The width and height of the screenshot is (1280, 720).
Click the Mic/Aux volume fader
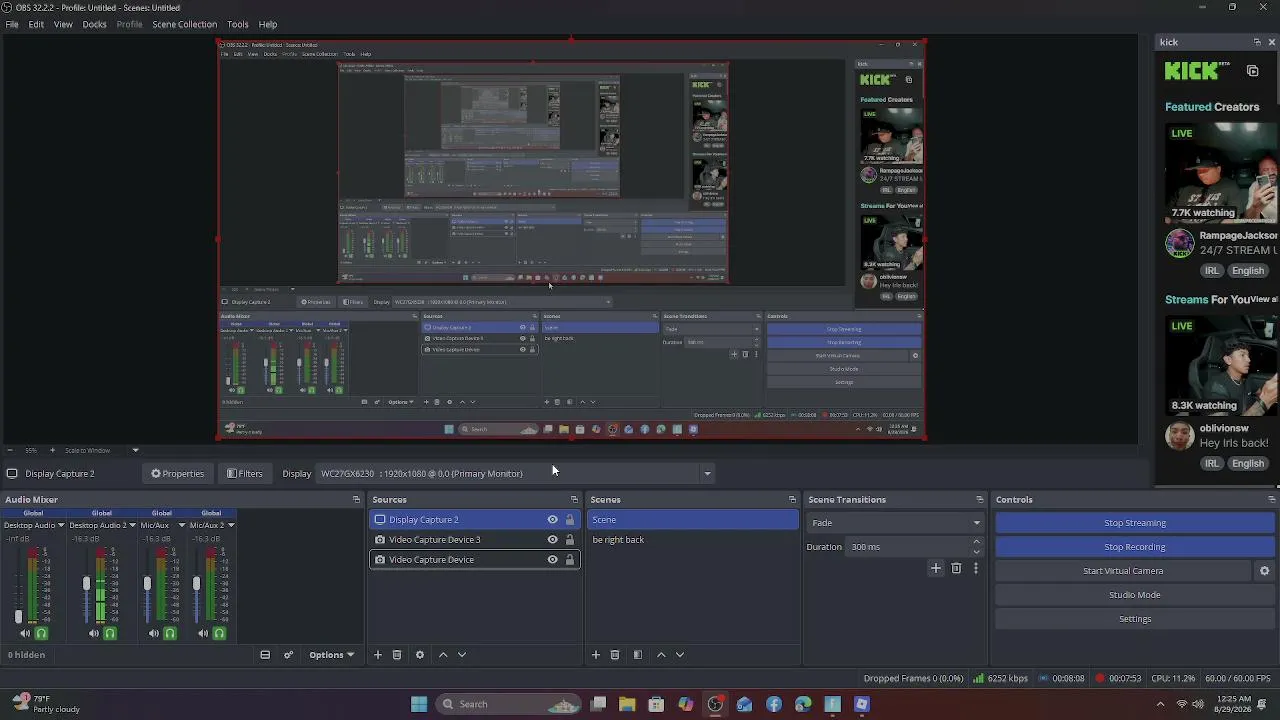tap(147, 583)
